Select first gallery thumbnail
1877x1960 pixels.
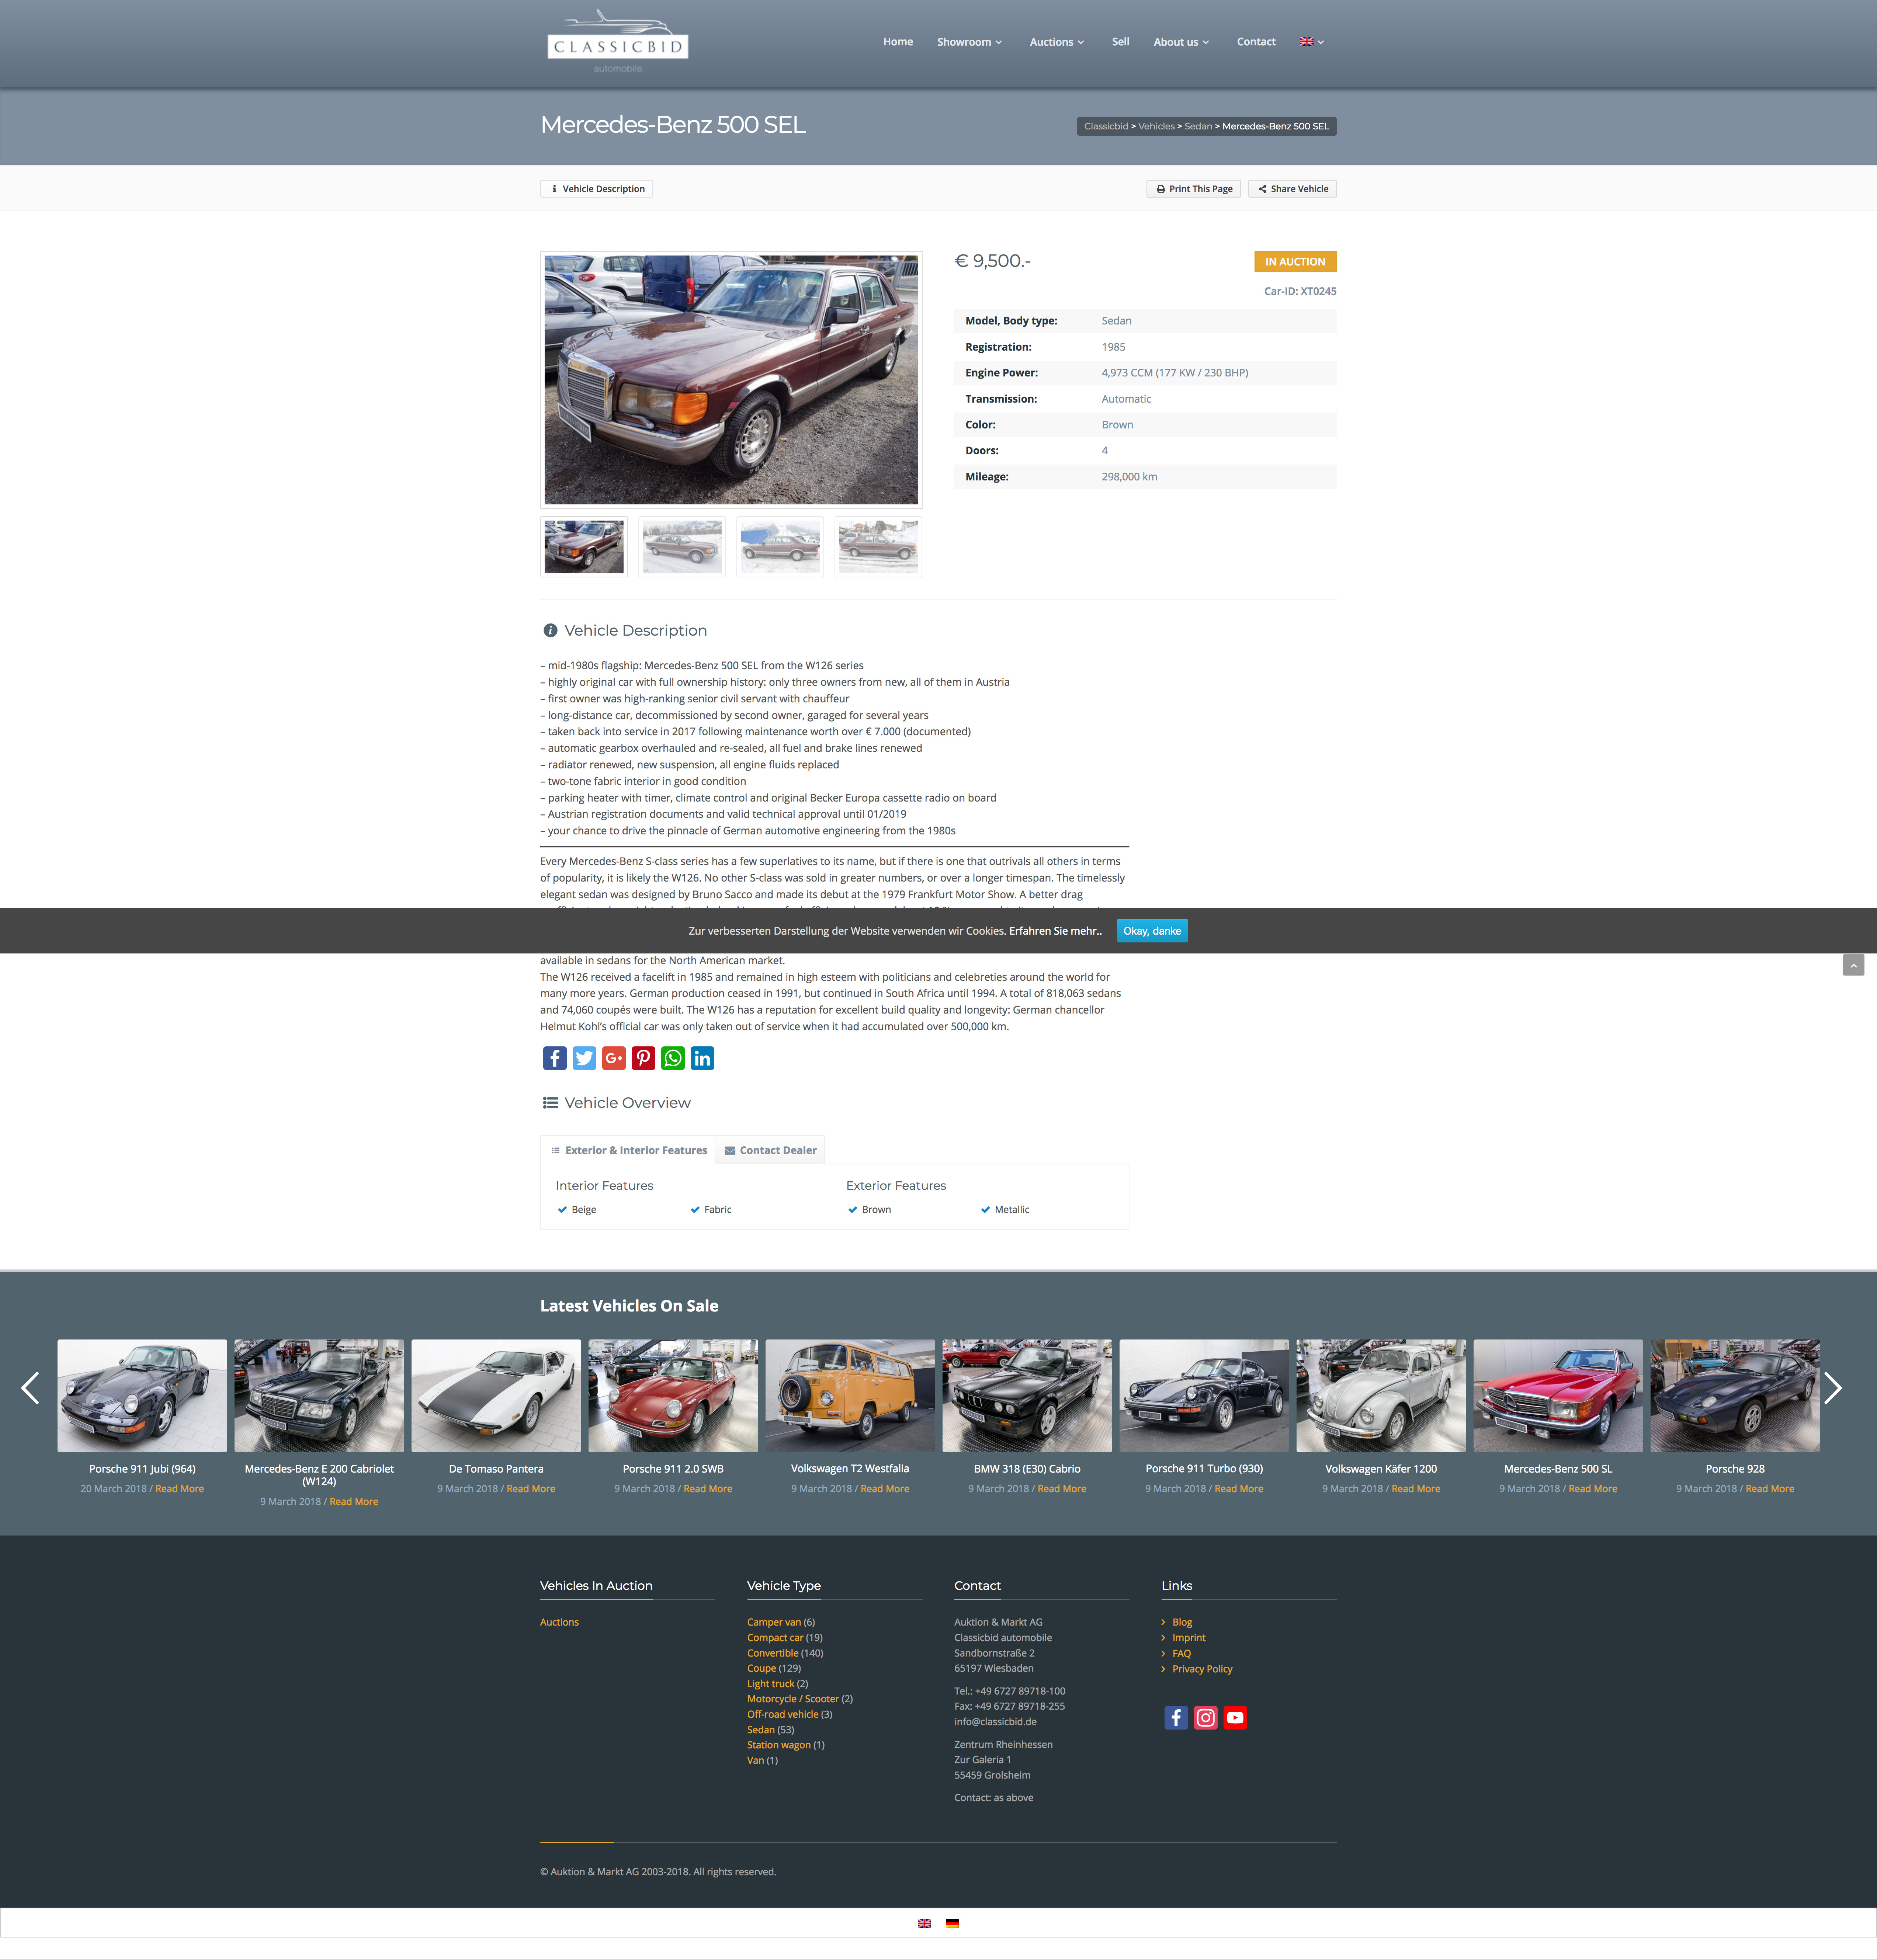[584, 547]
